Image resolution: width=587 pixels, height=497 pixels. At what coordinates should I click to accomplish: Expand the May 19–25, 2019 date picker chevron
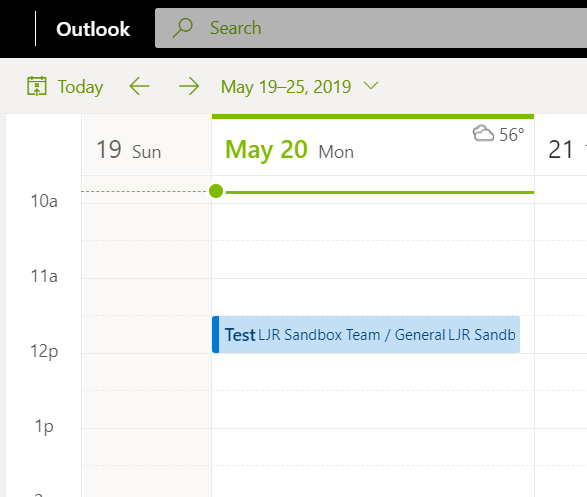coord(371,86)
